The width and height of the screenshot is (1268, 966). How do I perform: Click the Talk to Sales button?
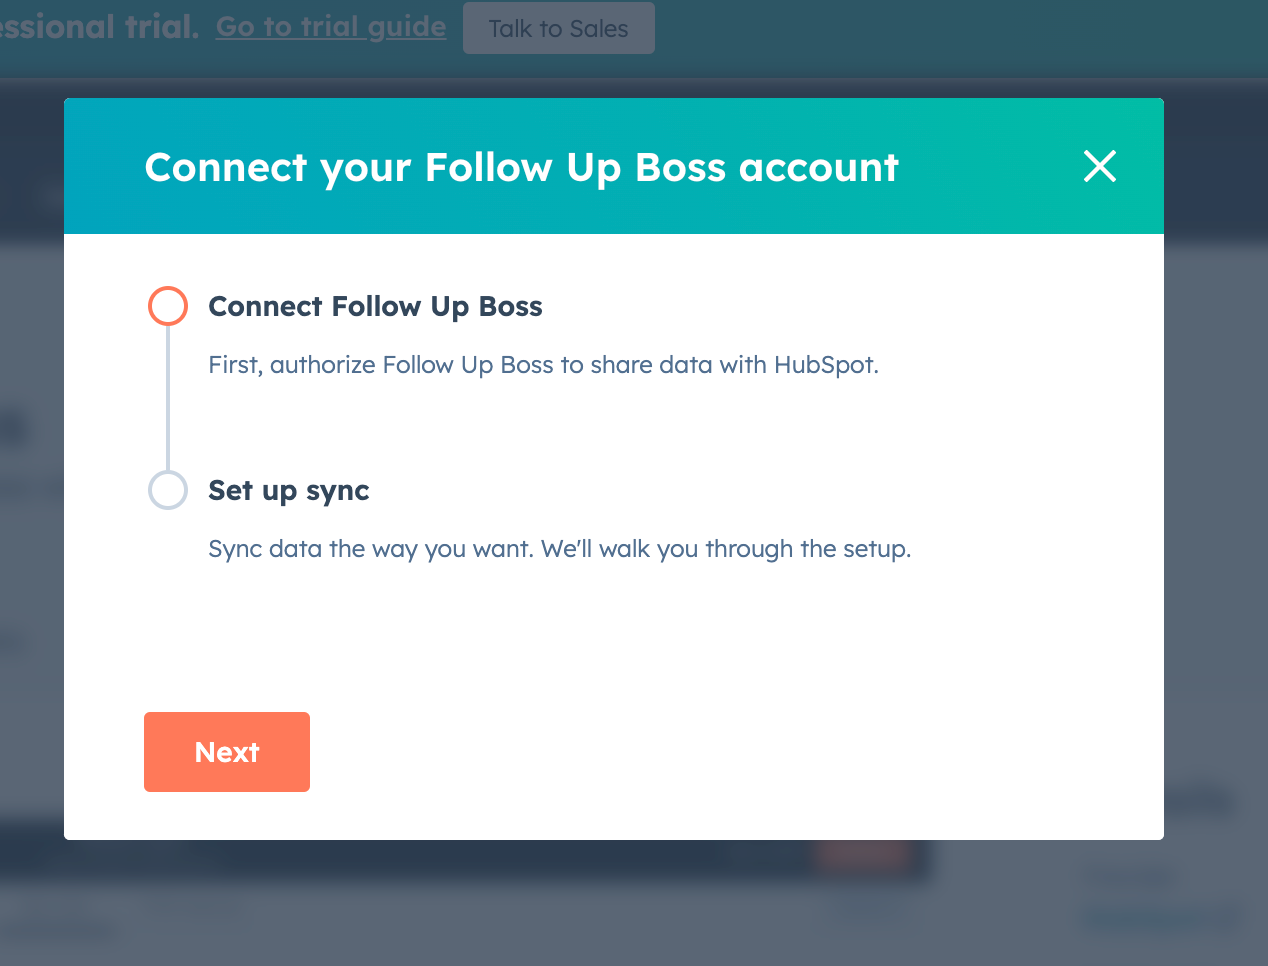pos(558,28)
